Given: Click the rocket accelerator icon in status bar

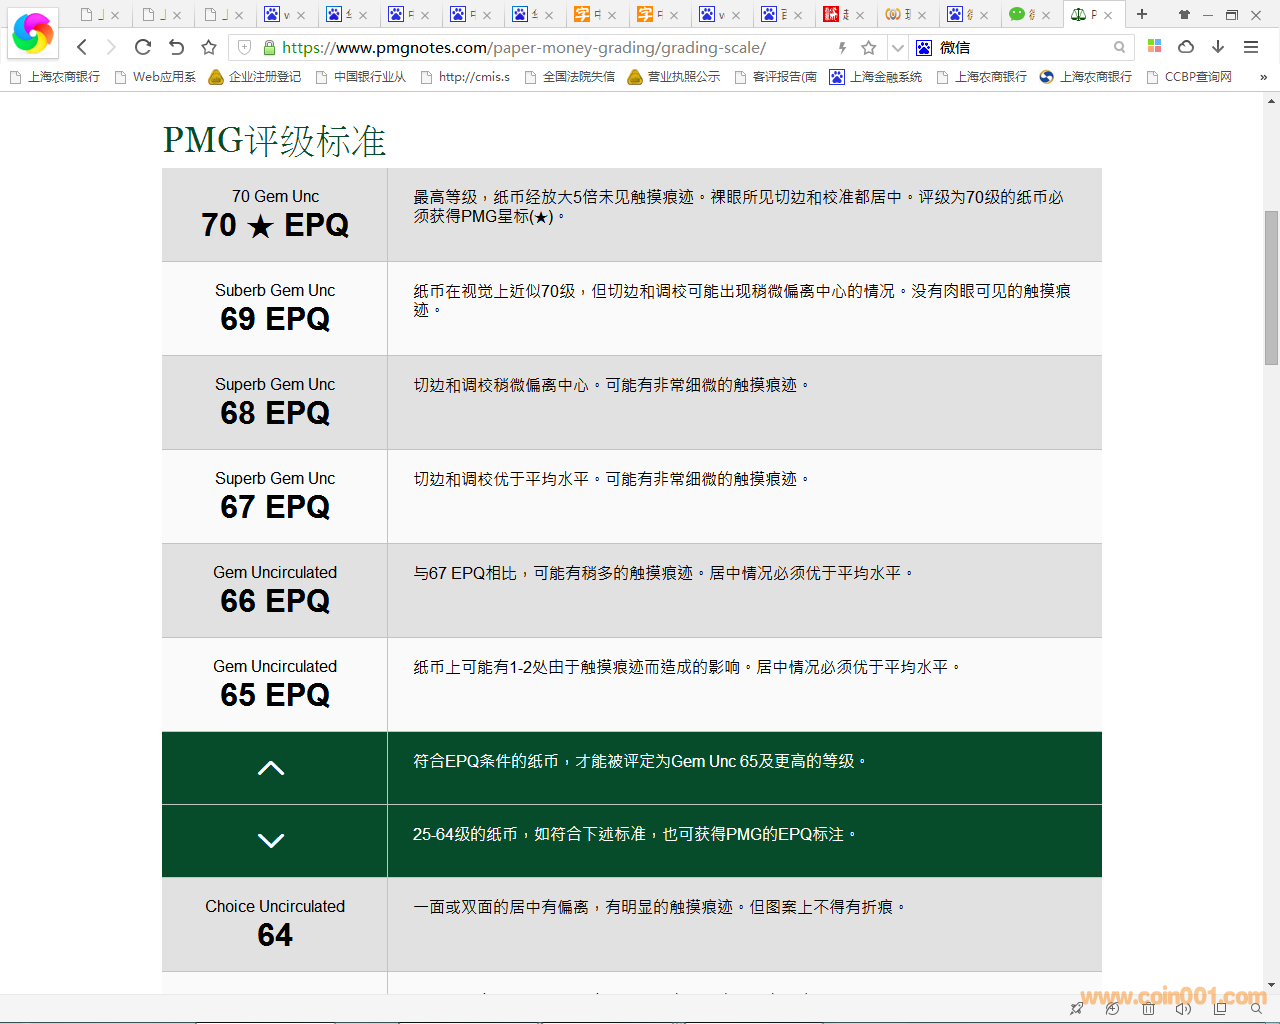Looking at the screenshot, I should tap(1076, 1009).
